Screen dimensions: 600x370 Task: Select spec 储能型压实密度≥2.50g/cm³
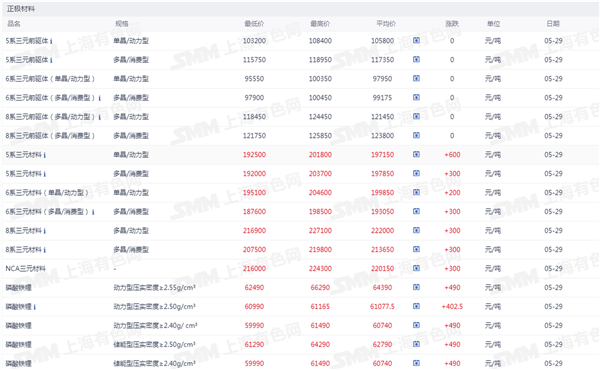pyautogui.click(x=155, y=344)
